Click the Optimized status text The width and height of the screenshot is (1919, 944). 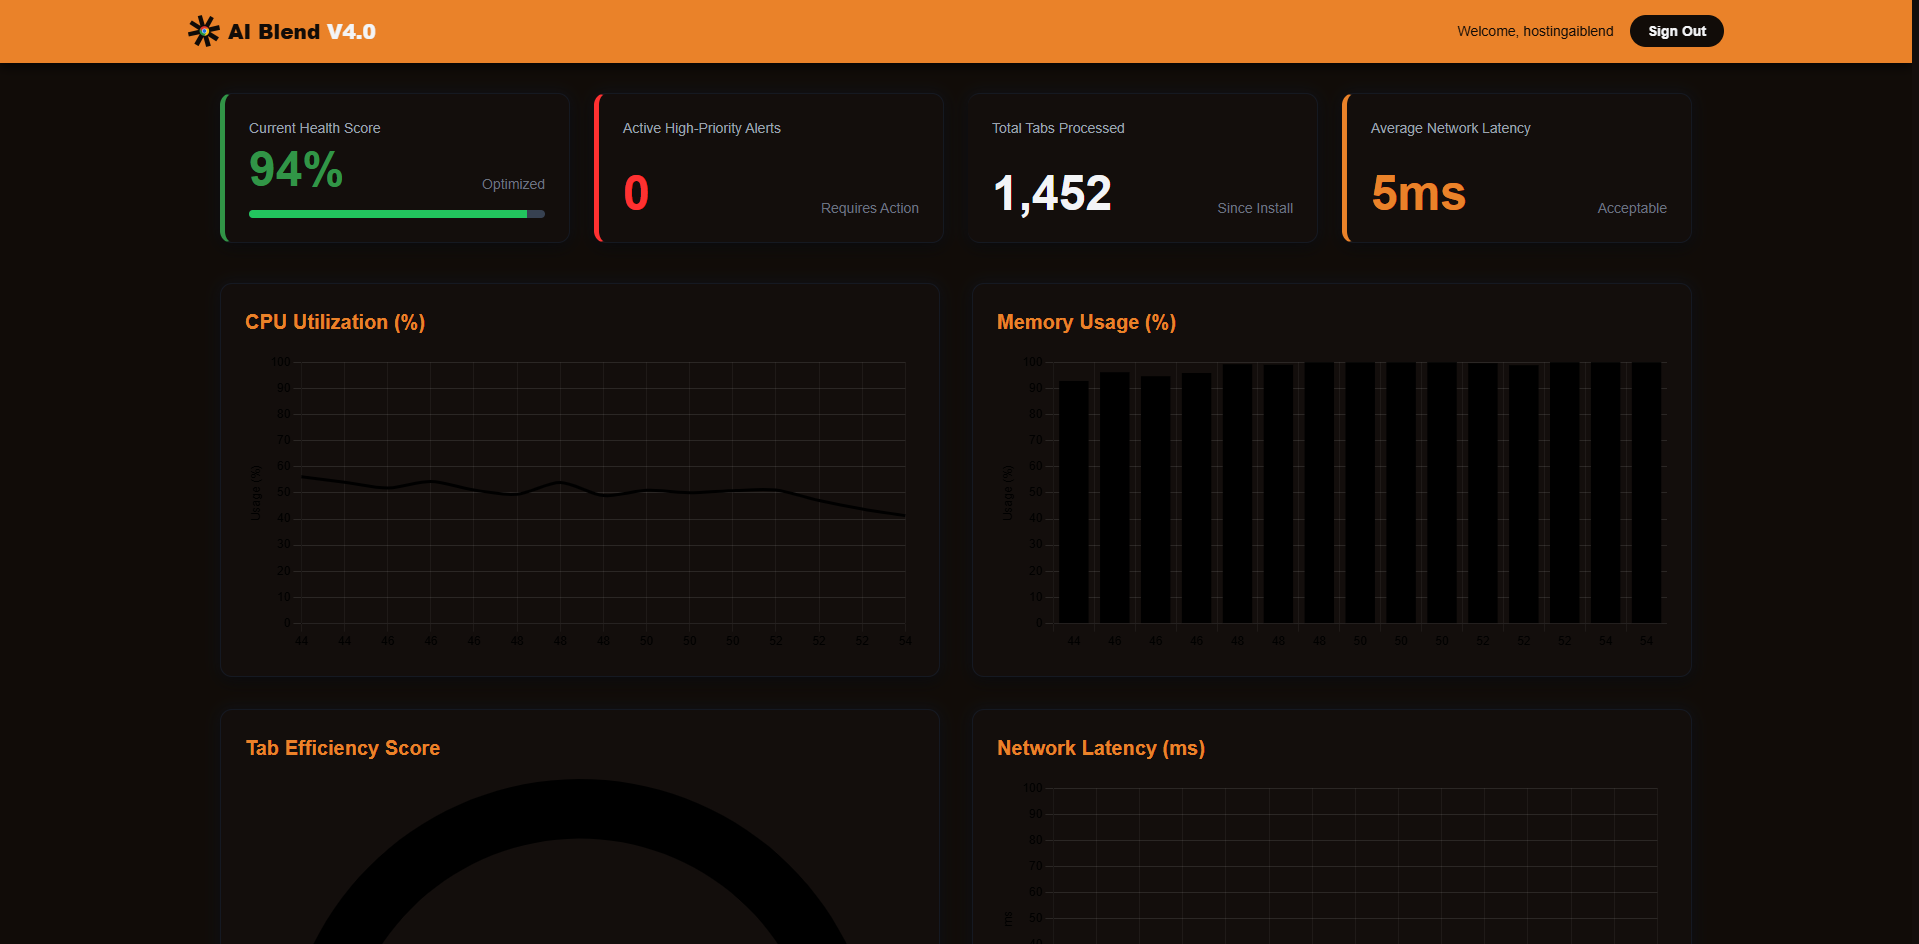(x=513, y=184)
